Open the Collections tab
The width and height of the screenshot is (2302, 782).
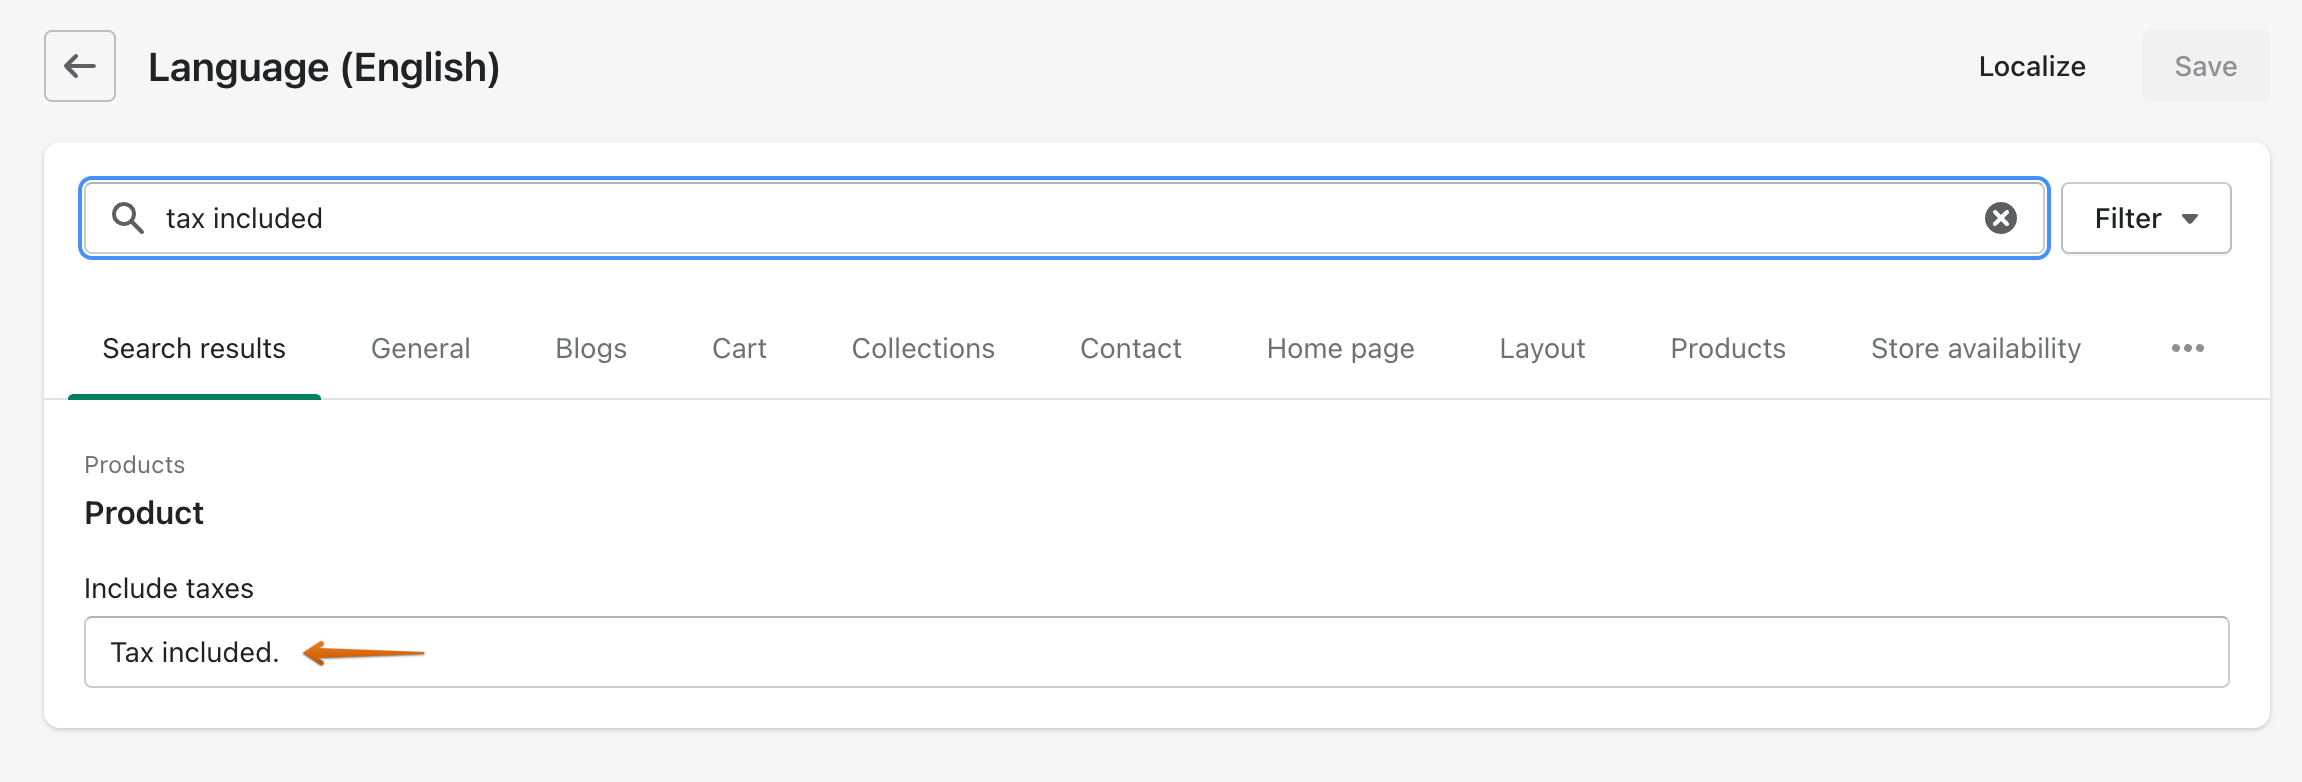pos(923,348)
